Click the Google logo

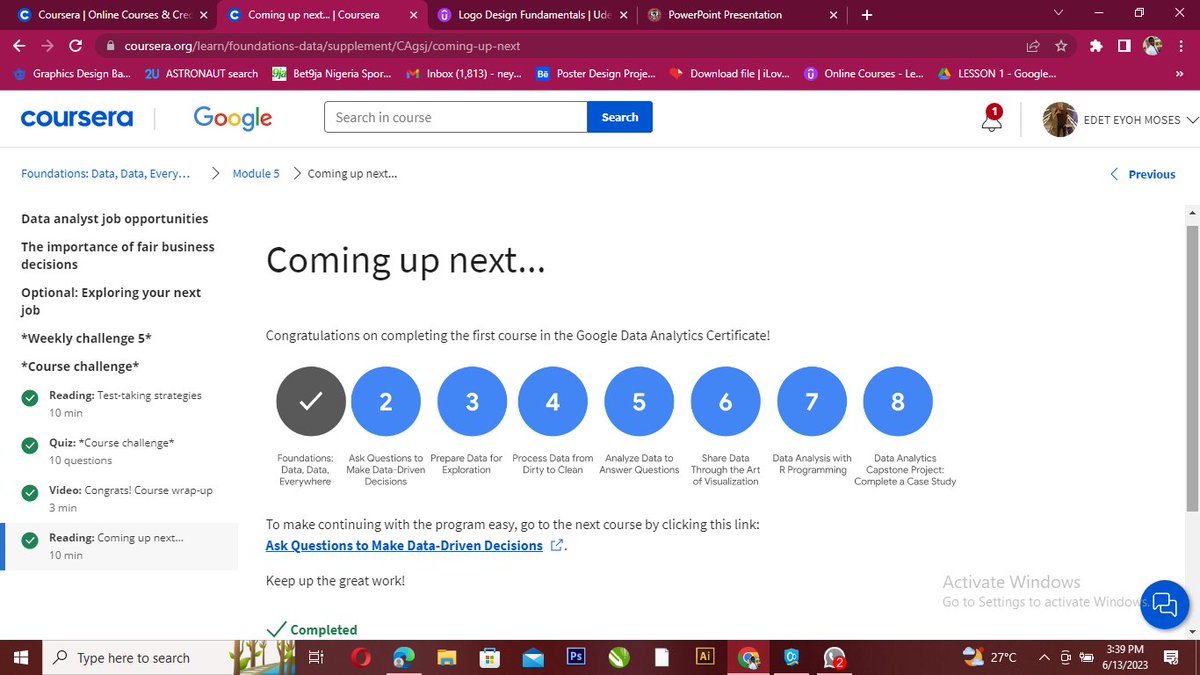[x=233, y=118]
